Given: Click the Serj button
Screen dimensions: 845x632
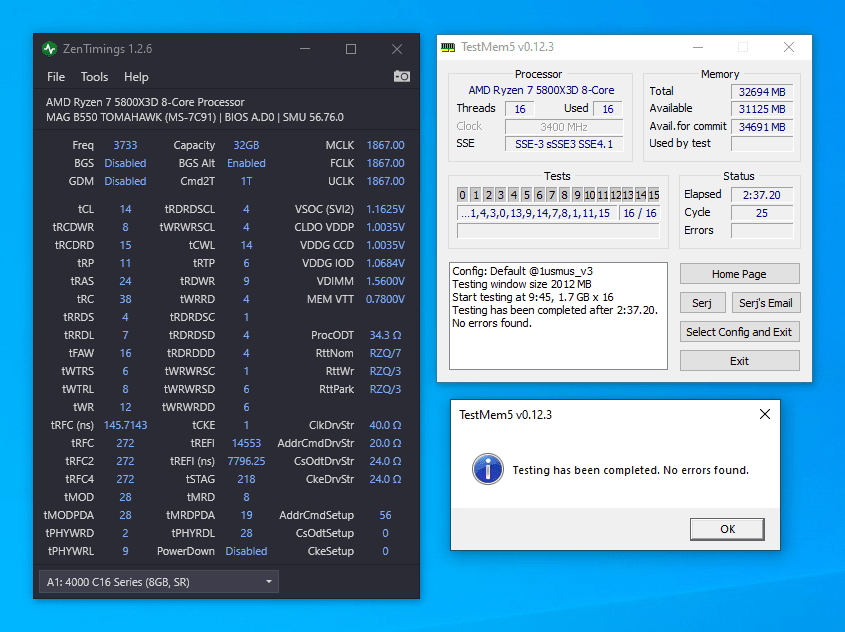Looking at the screenshot, I should pyautogui.click(x=702, y=303).
